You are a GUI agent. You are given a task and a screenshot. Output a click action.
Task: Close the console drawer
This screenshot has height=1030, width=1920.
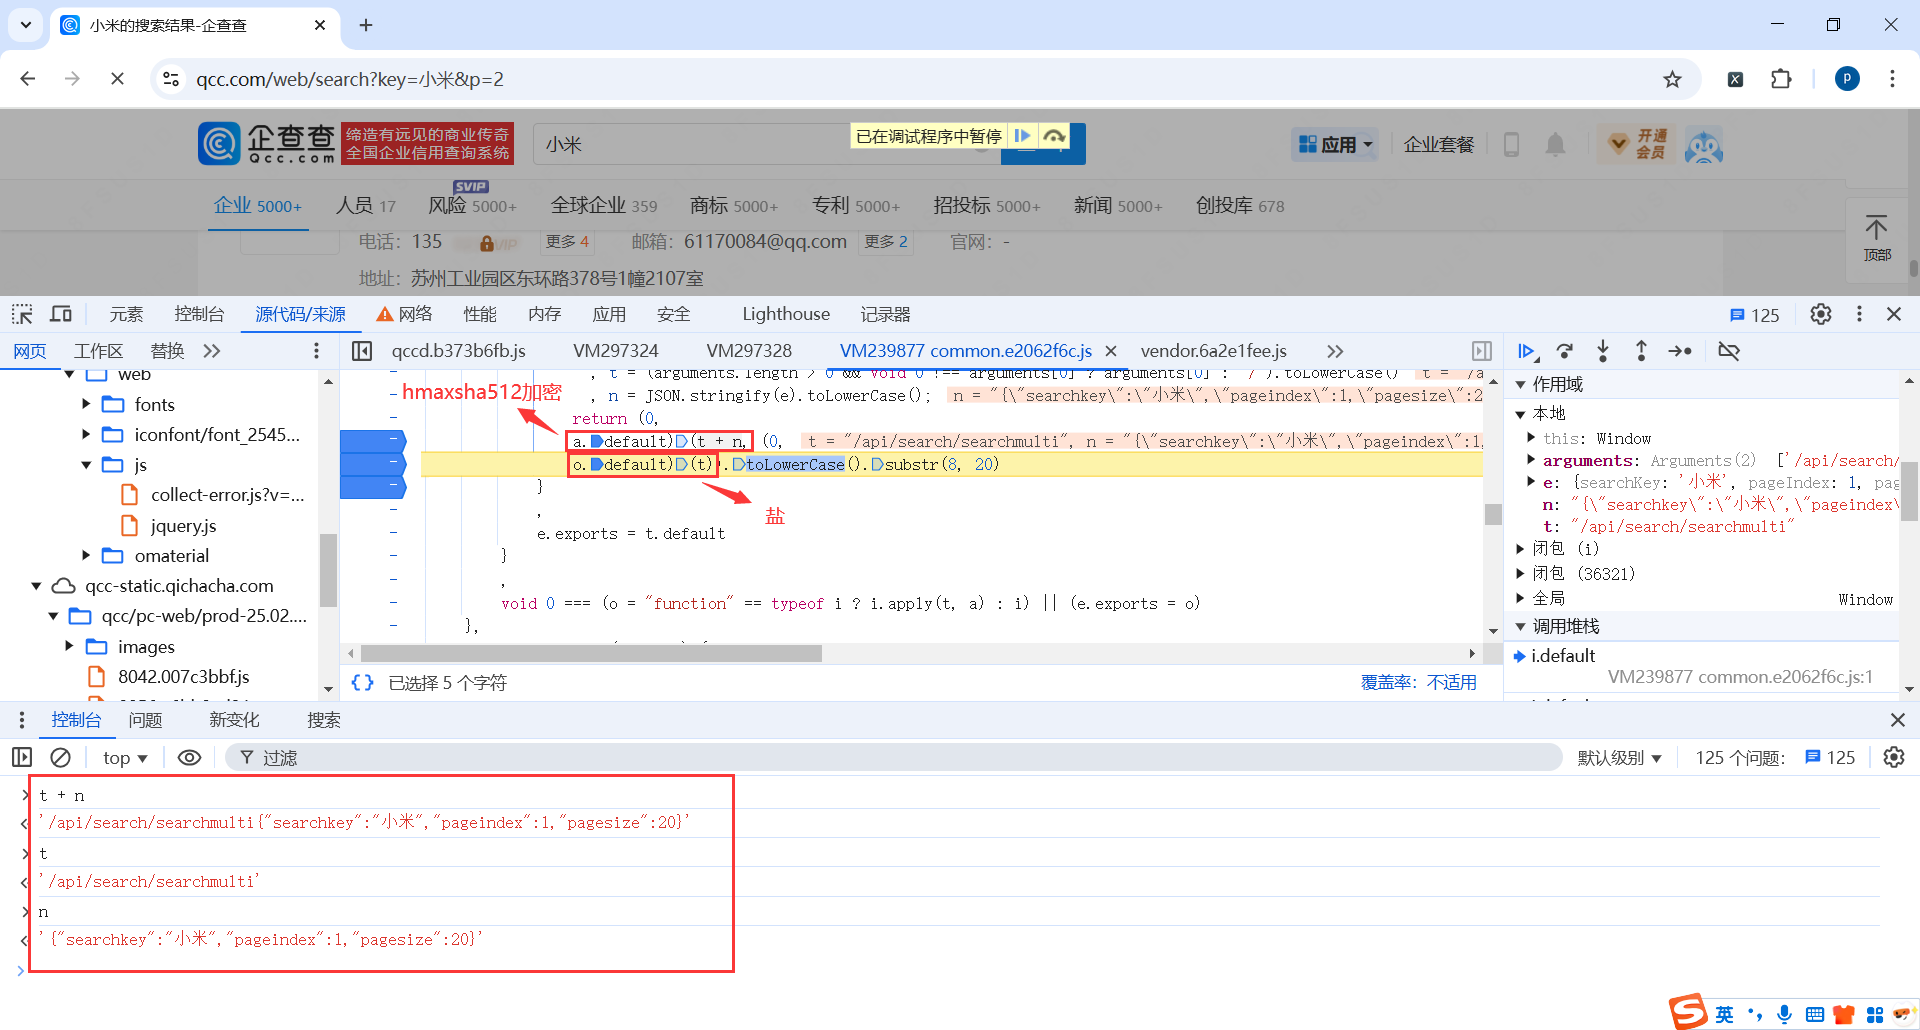point(1898,720)
